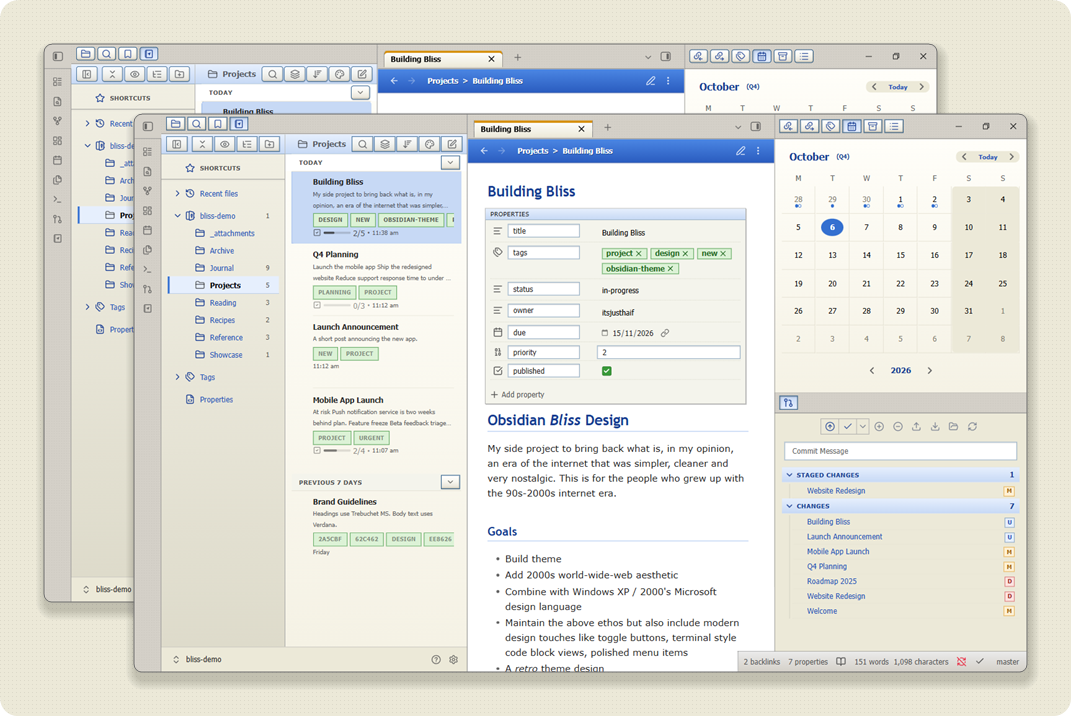
Task: Open the bookmarks tab icon in front window
Action: coord(217,124)
